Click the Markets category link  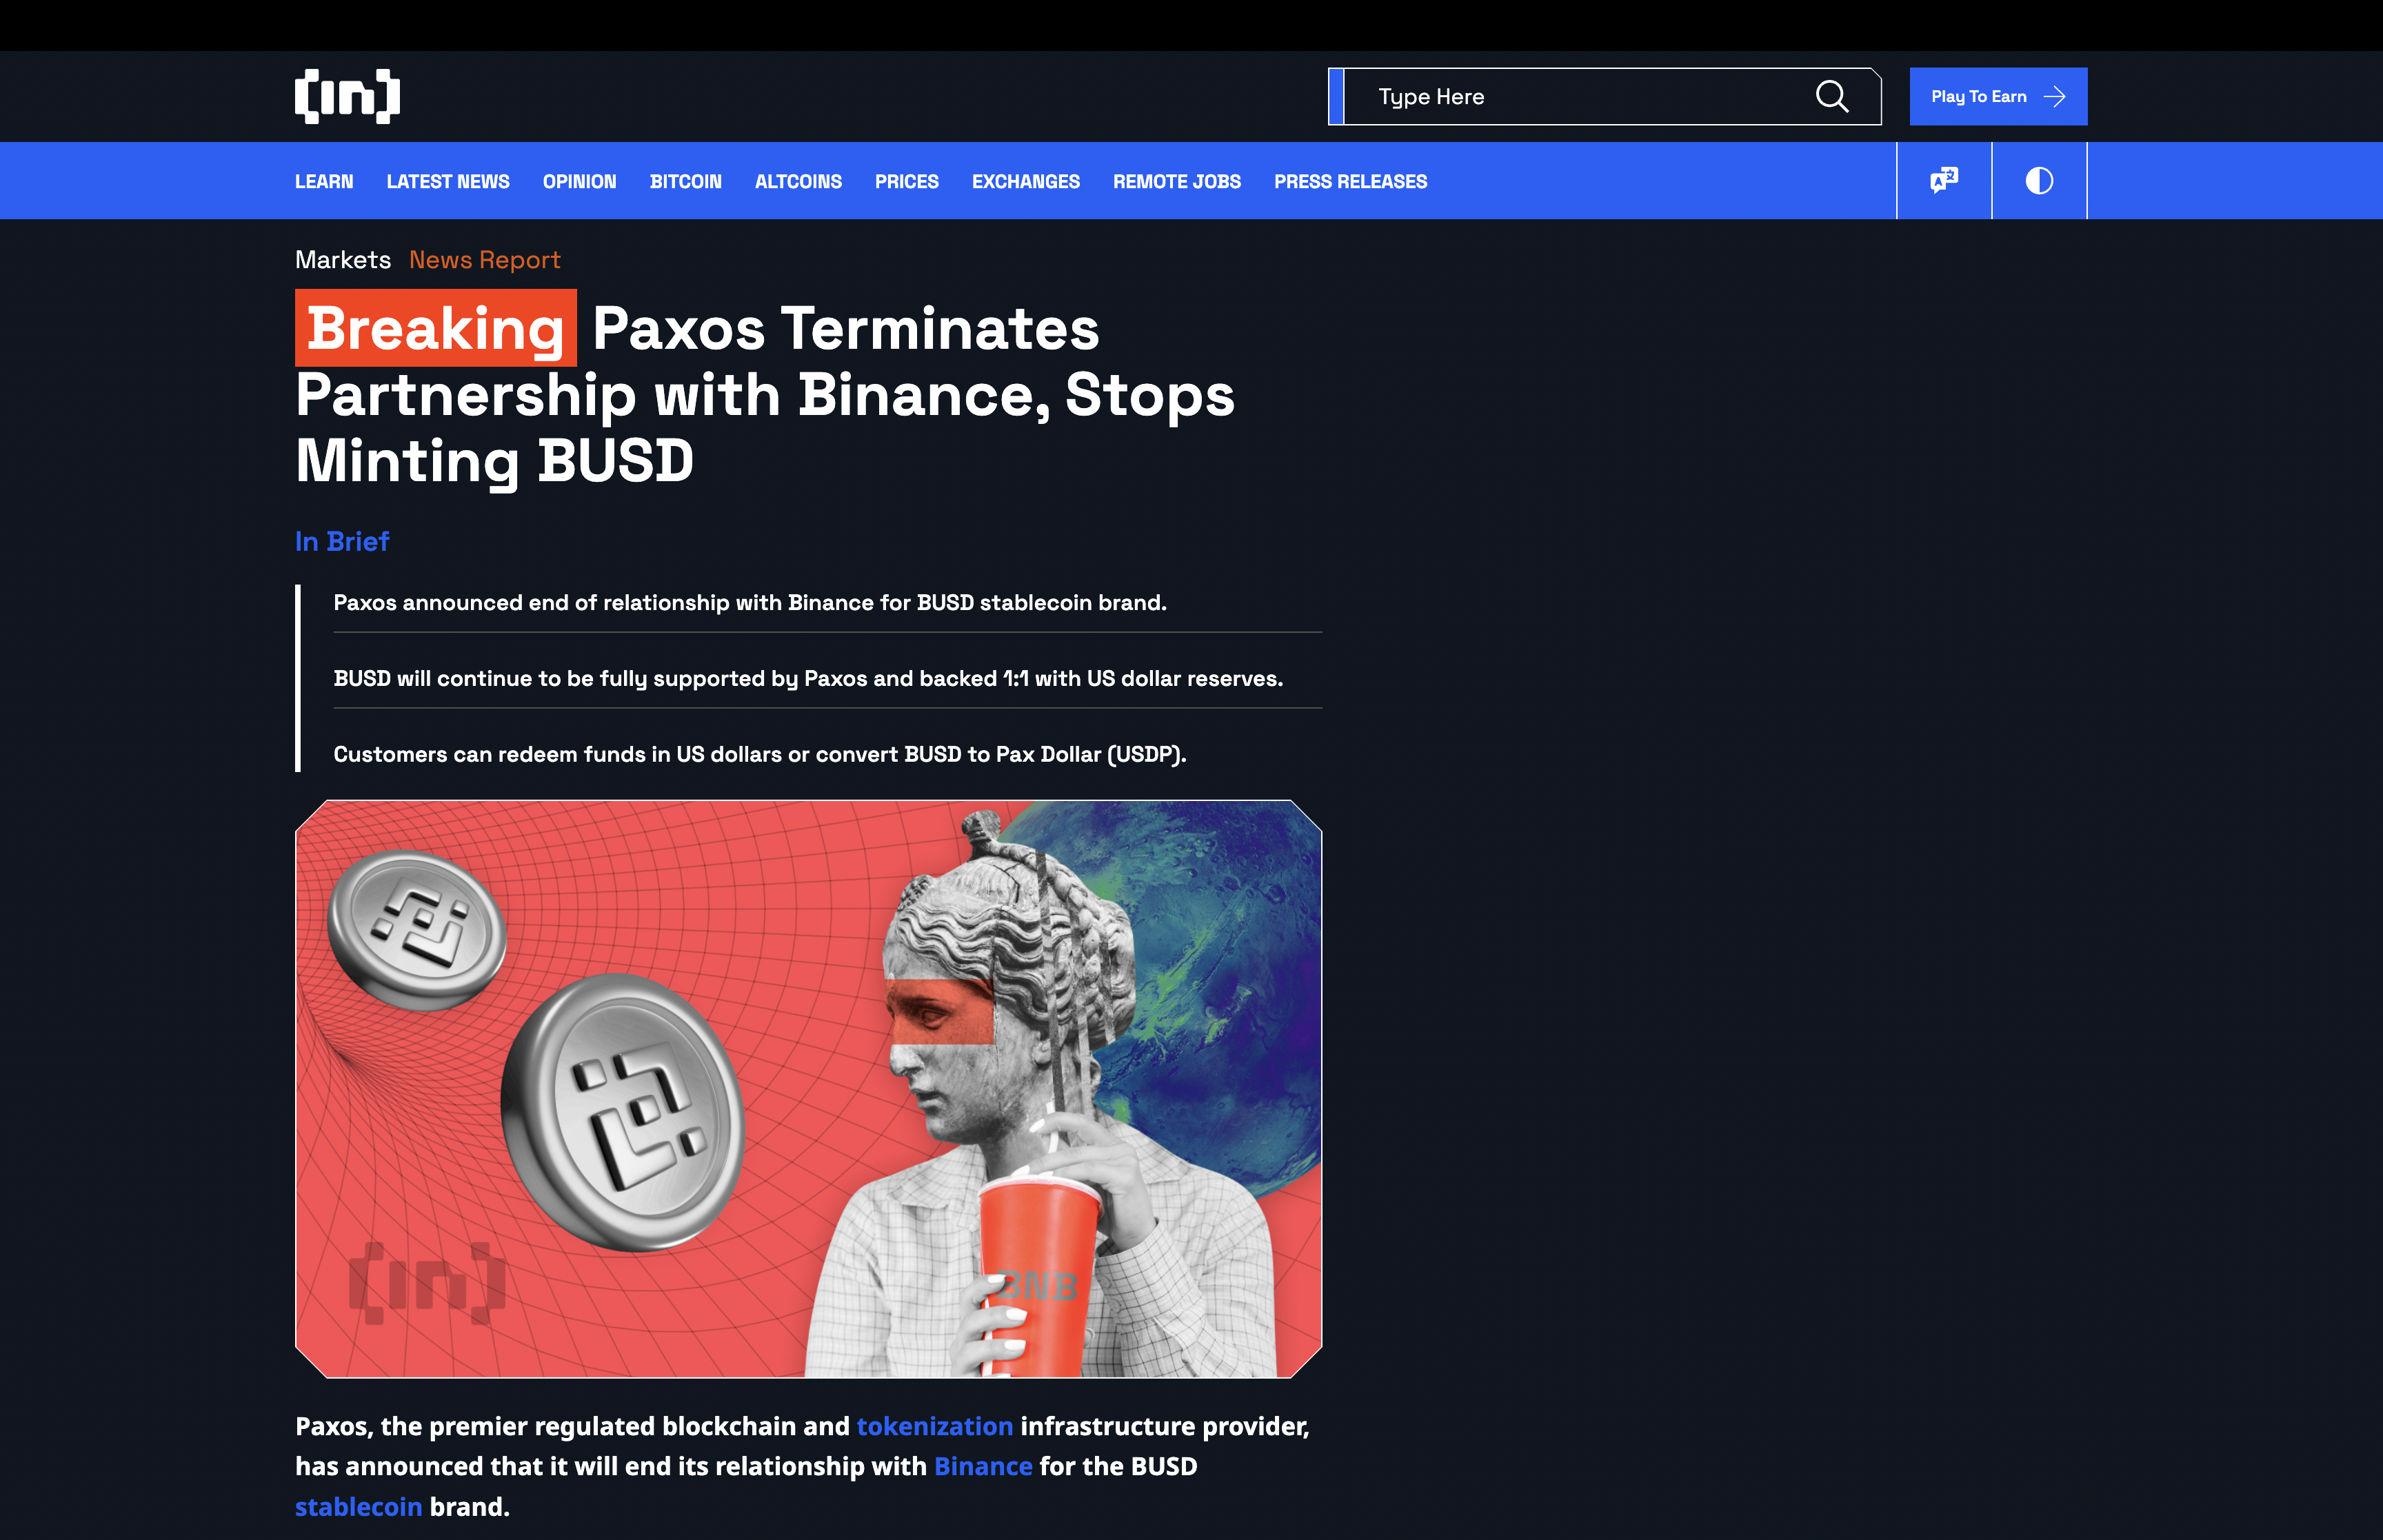(343, 260)
